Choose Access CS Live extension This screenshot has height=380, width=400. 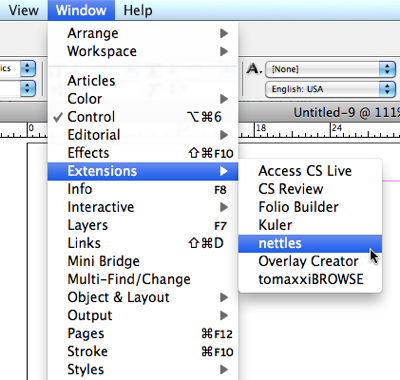pos(310,171)
